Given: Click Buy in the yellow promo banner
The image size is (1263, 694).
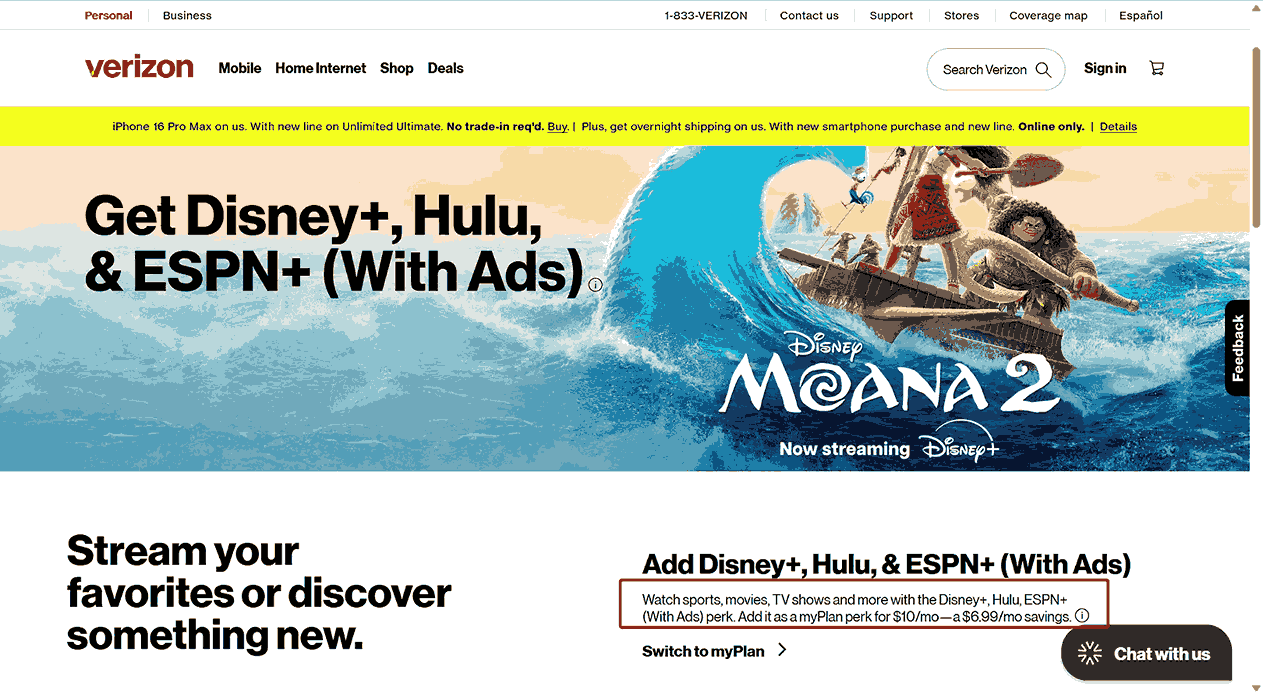Looking at the screenshot, I should 558,126.
